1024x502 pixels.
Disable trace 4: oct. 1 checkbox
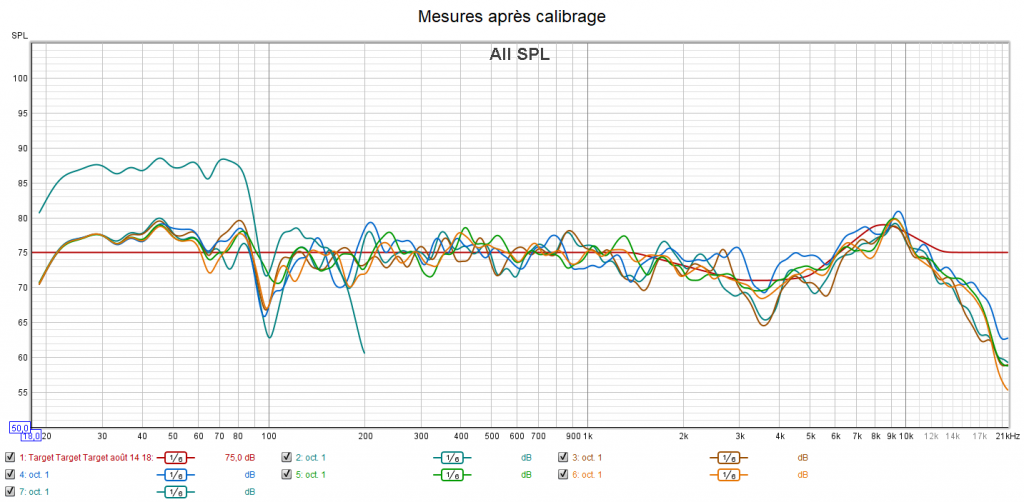coord(10,474)
